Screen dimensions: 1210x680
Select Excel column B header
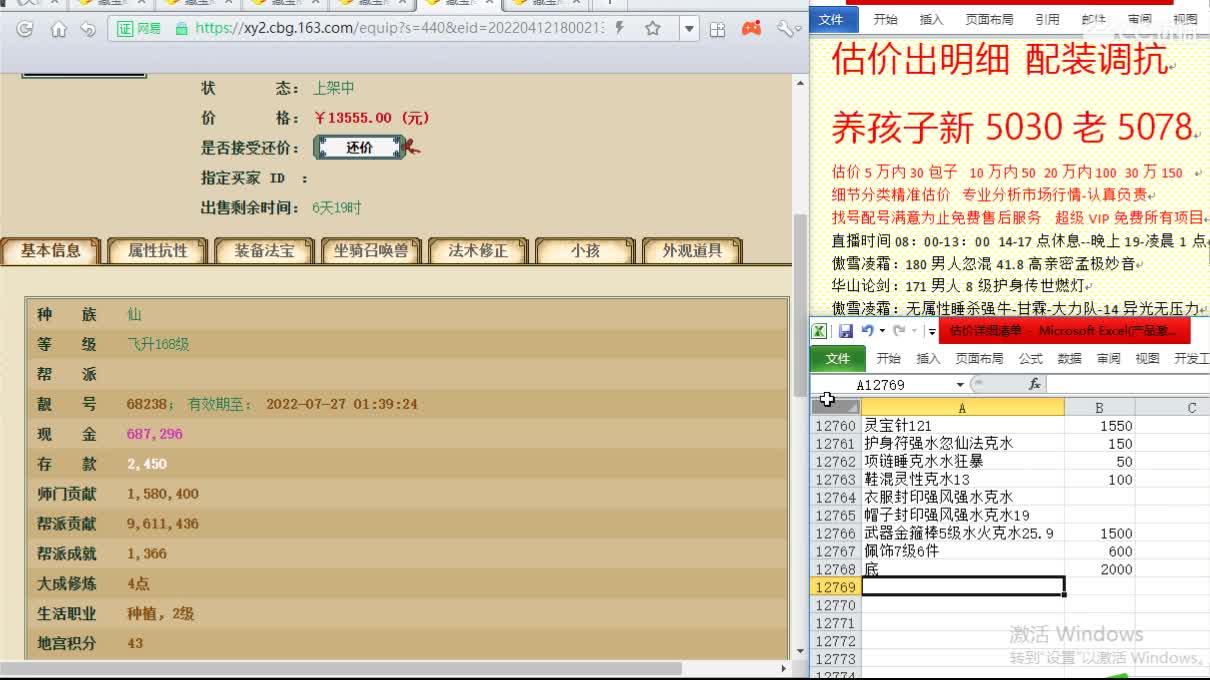(x=1099, y=407)
